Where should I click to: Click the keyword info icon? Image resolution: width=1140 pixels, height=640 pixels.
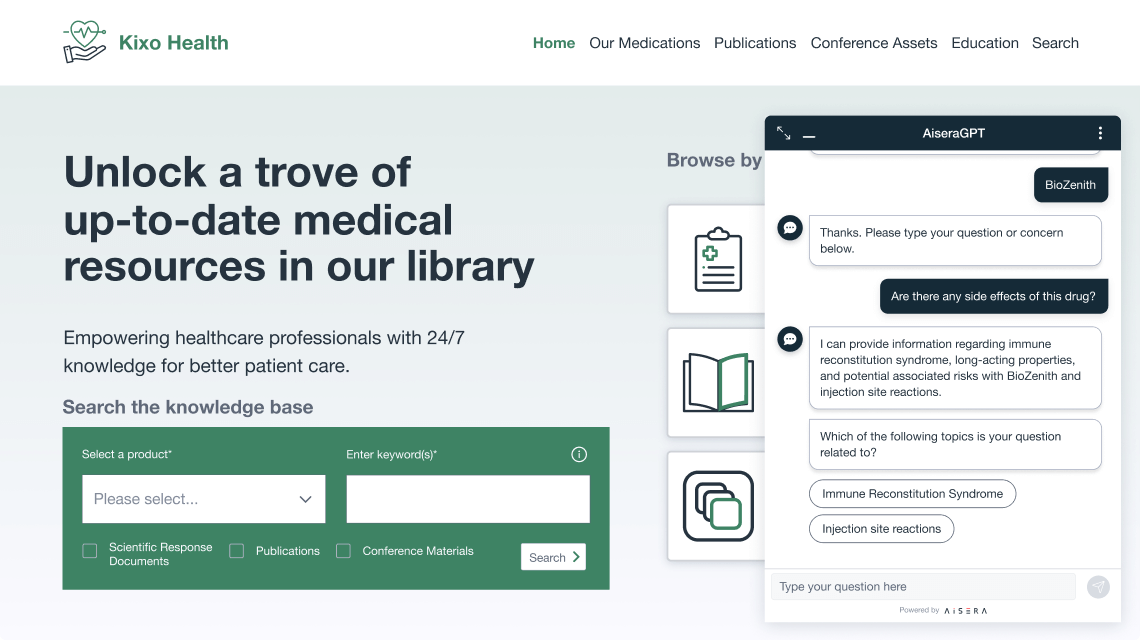pyautogui.click(x=579, y=455)
